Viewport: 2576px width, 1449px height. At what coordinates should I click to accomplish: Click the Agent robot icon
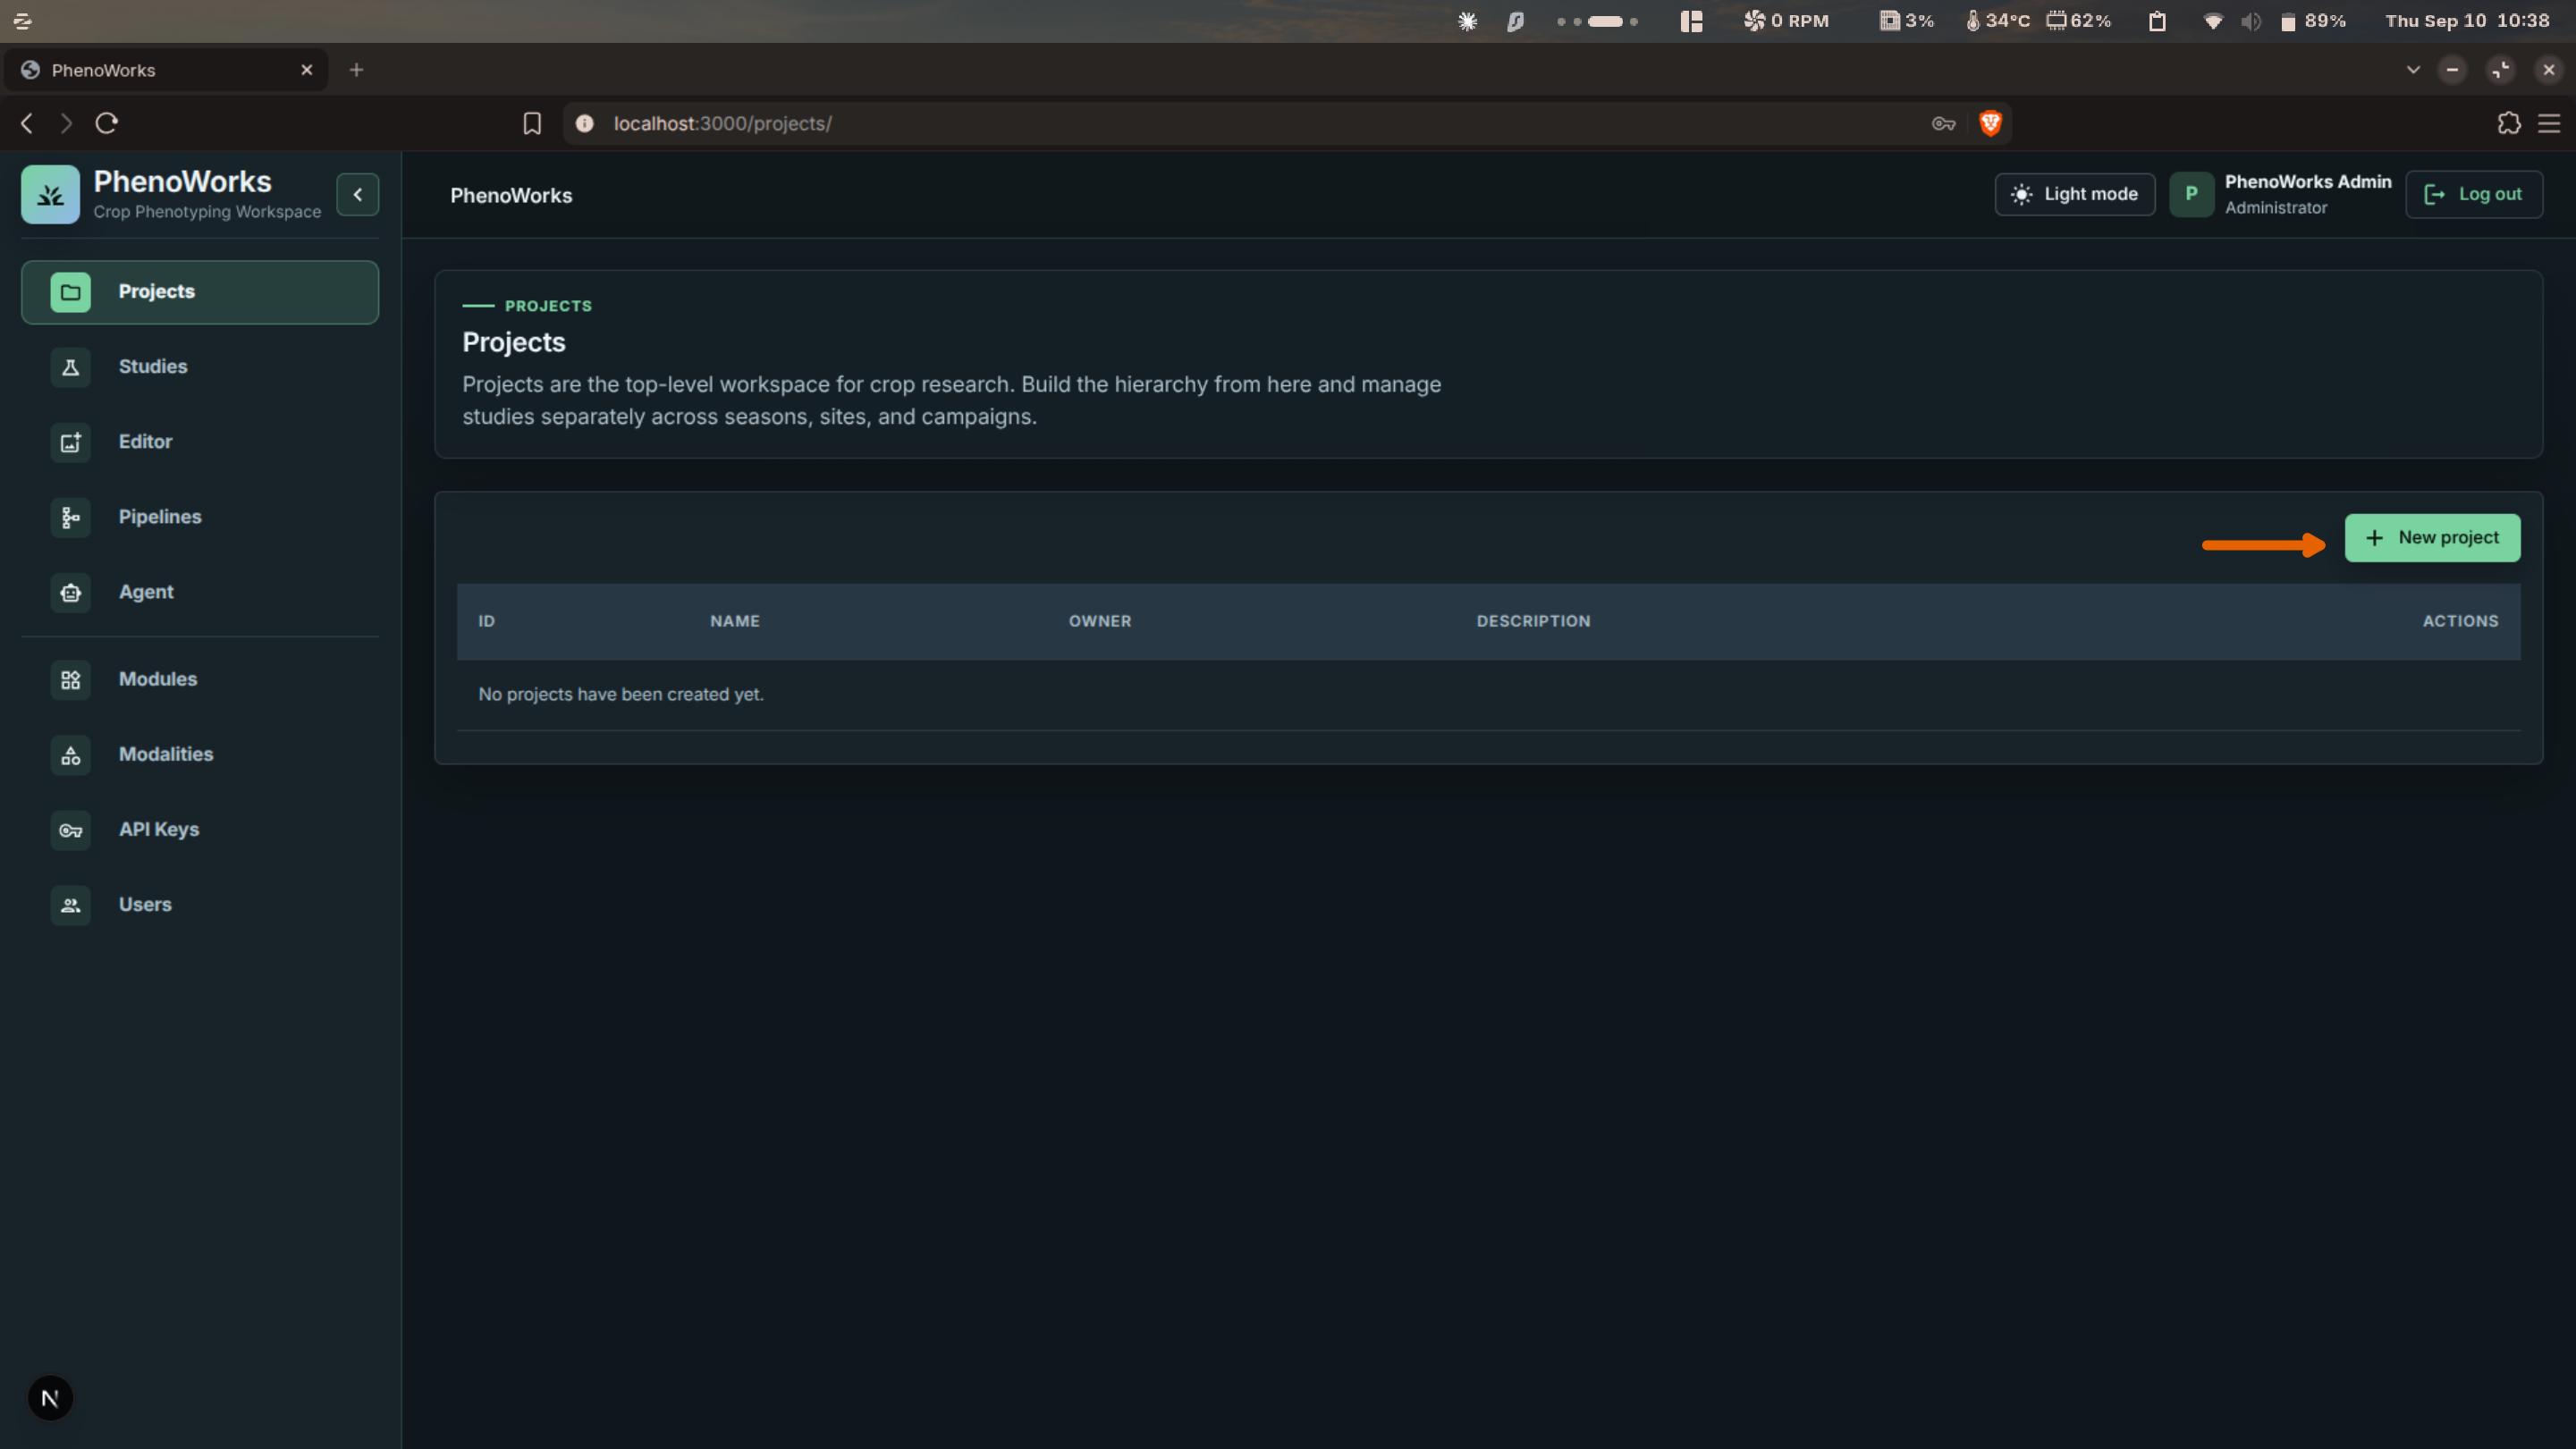[x=70, y=592]
